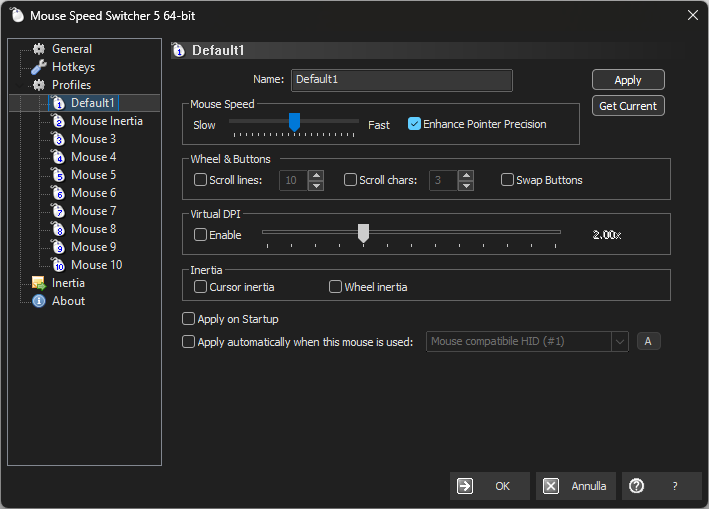Click the mouse icon in the Default1 panel header
709x509 pixels.
179,50
